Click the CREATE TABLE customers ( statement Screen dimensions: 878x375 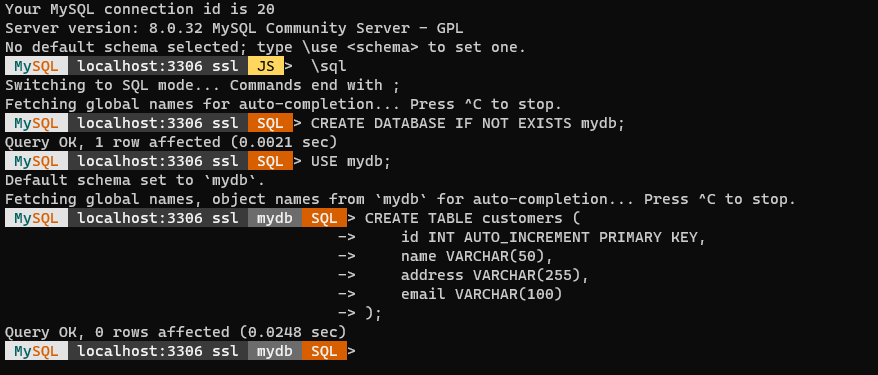[x=473, y=218]
